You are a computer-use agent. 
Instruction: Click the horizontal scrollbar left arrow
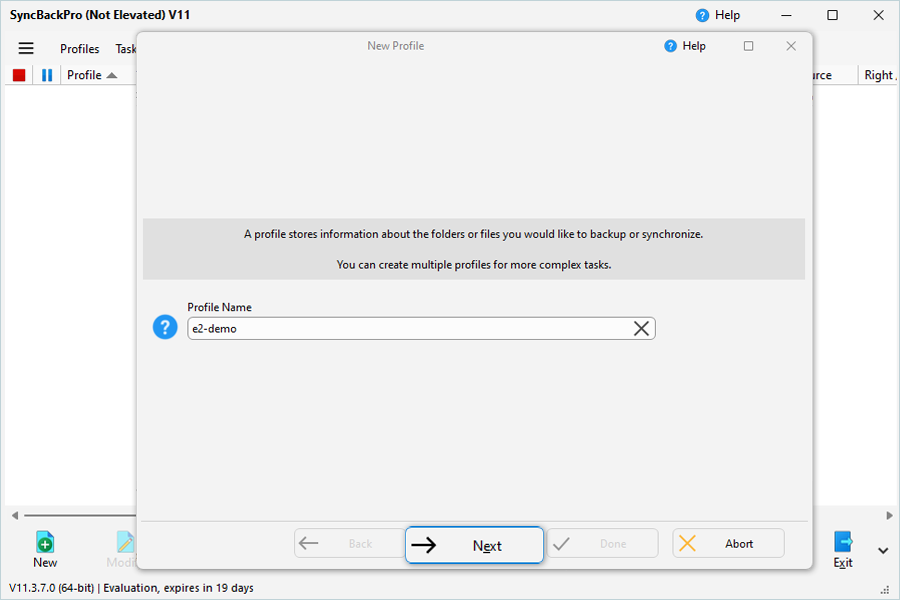click(x=15, y=515)
